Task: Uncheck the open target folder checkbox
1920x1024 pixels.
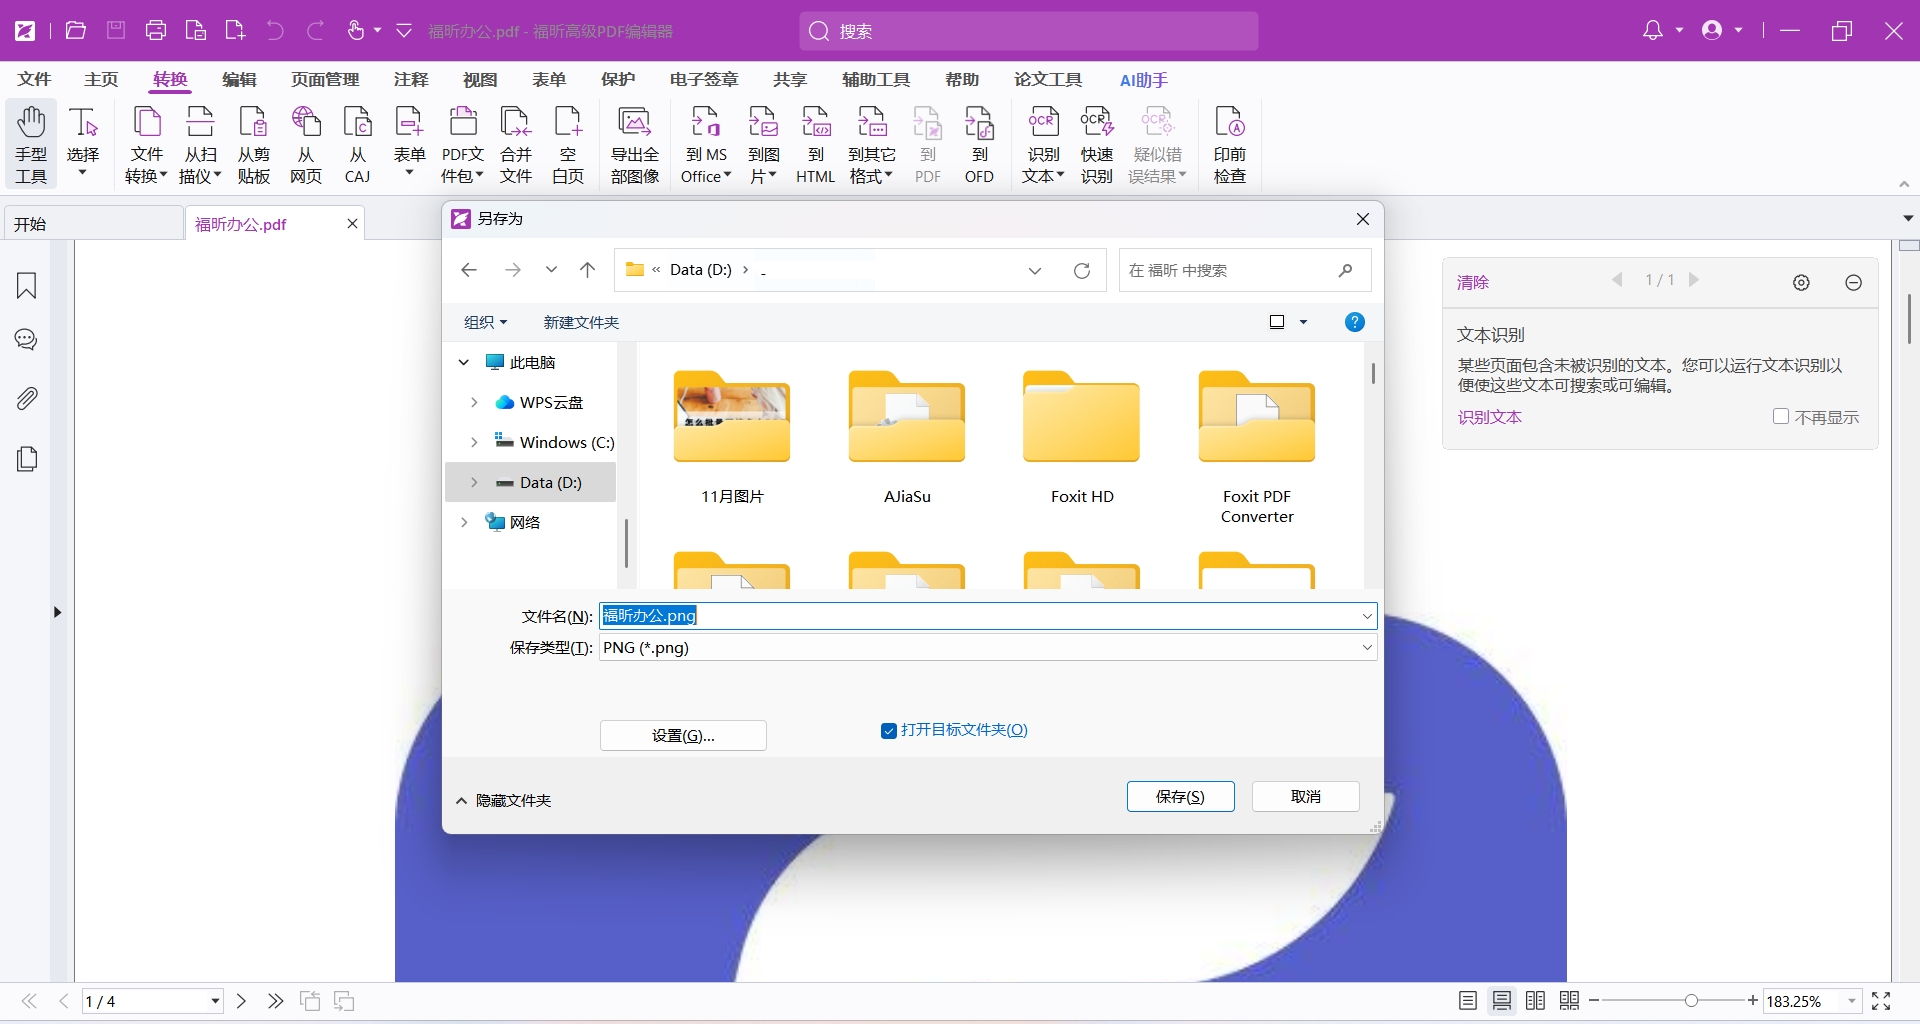Action: tap(888, 731)
